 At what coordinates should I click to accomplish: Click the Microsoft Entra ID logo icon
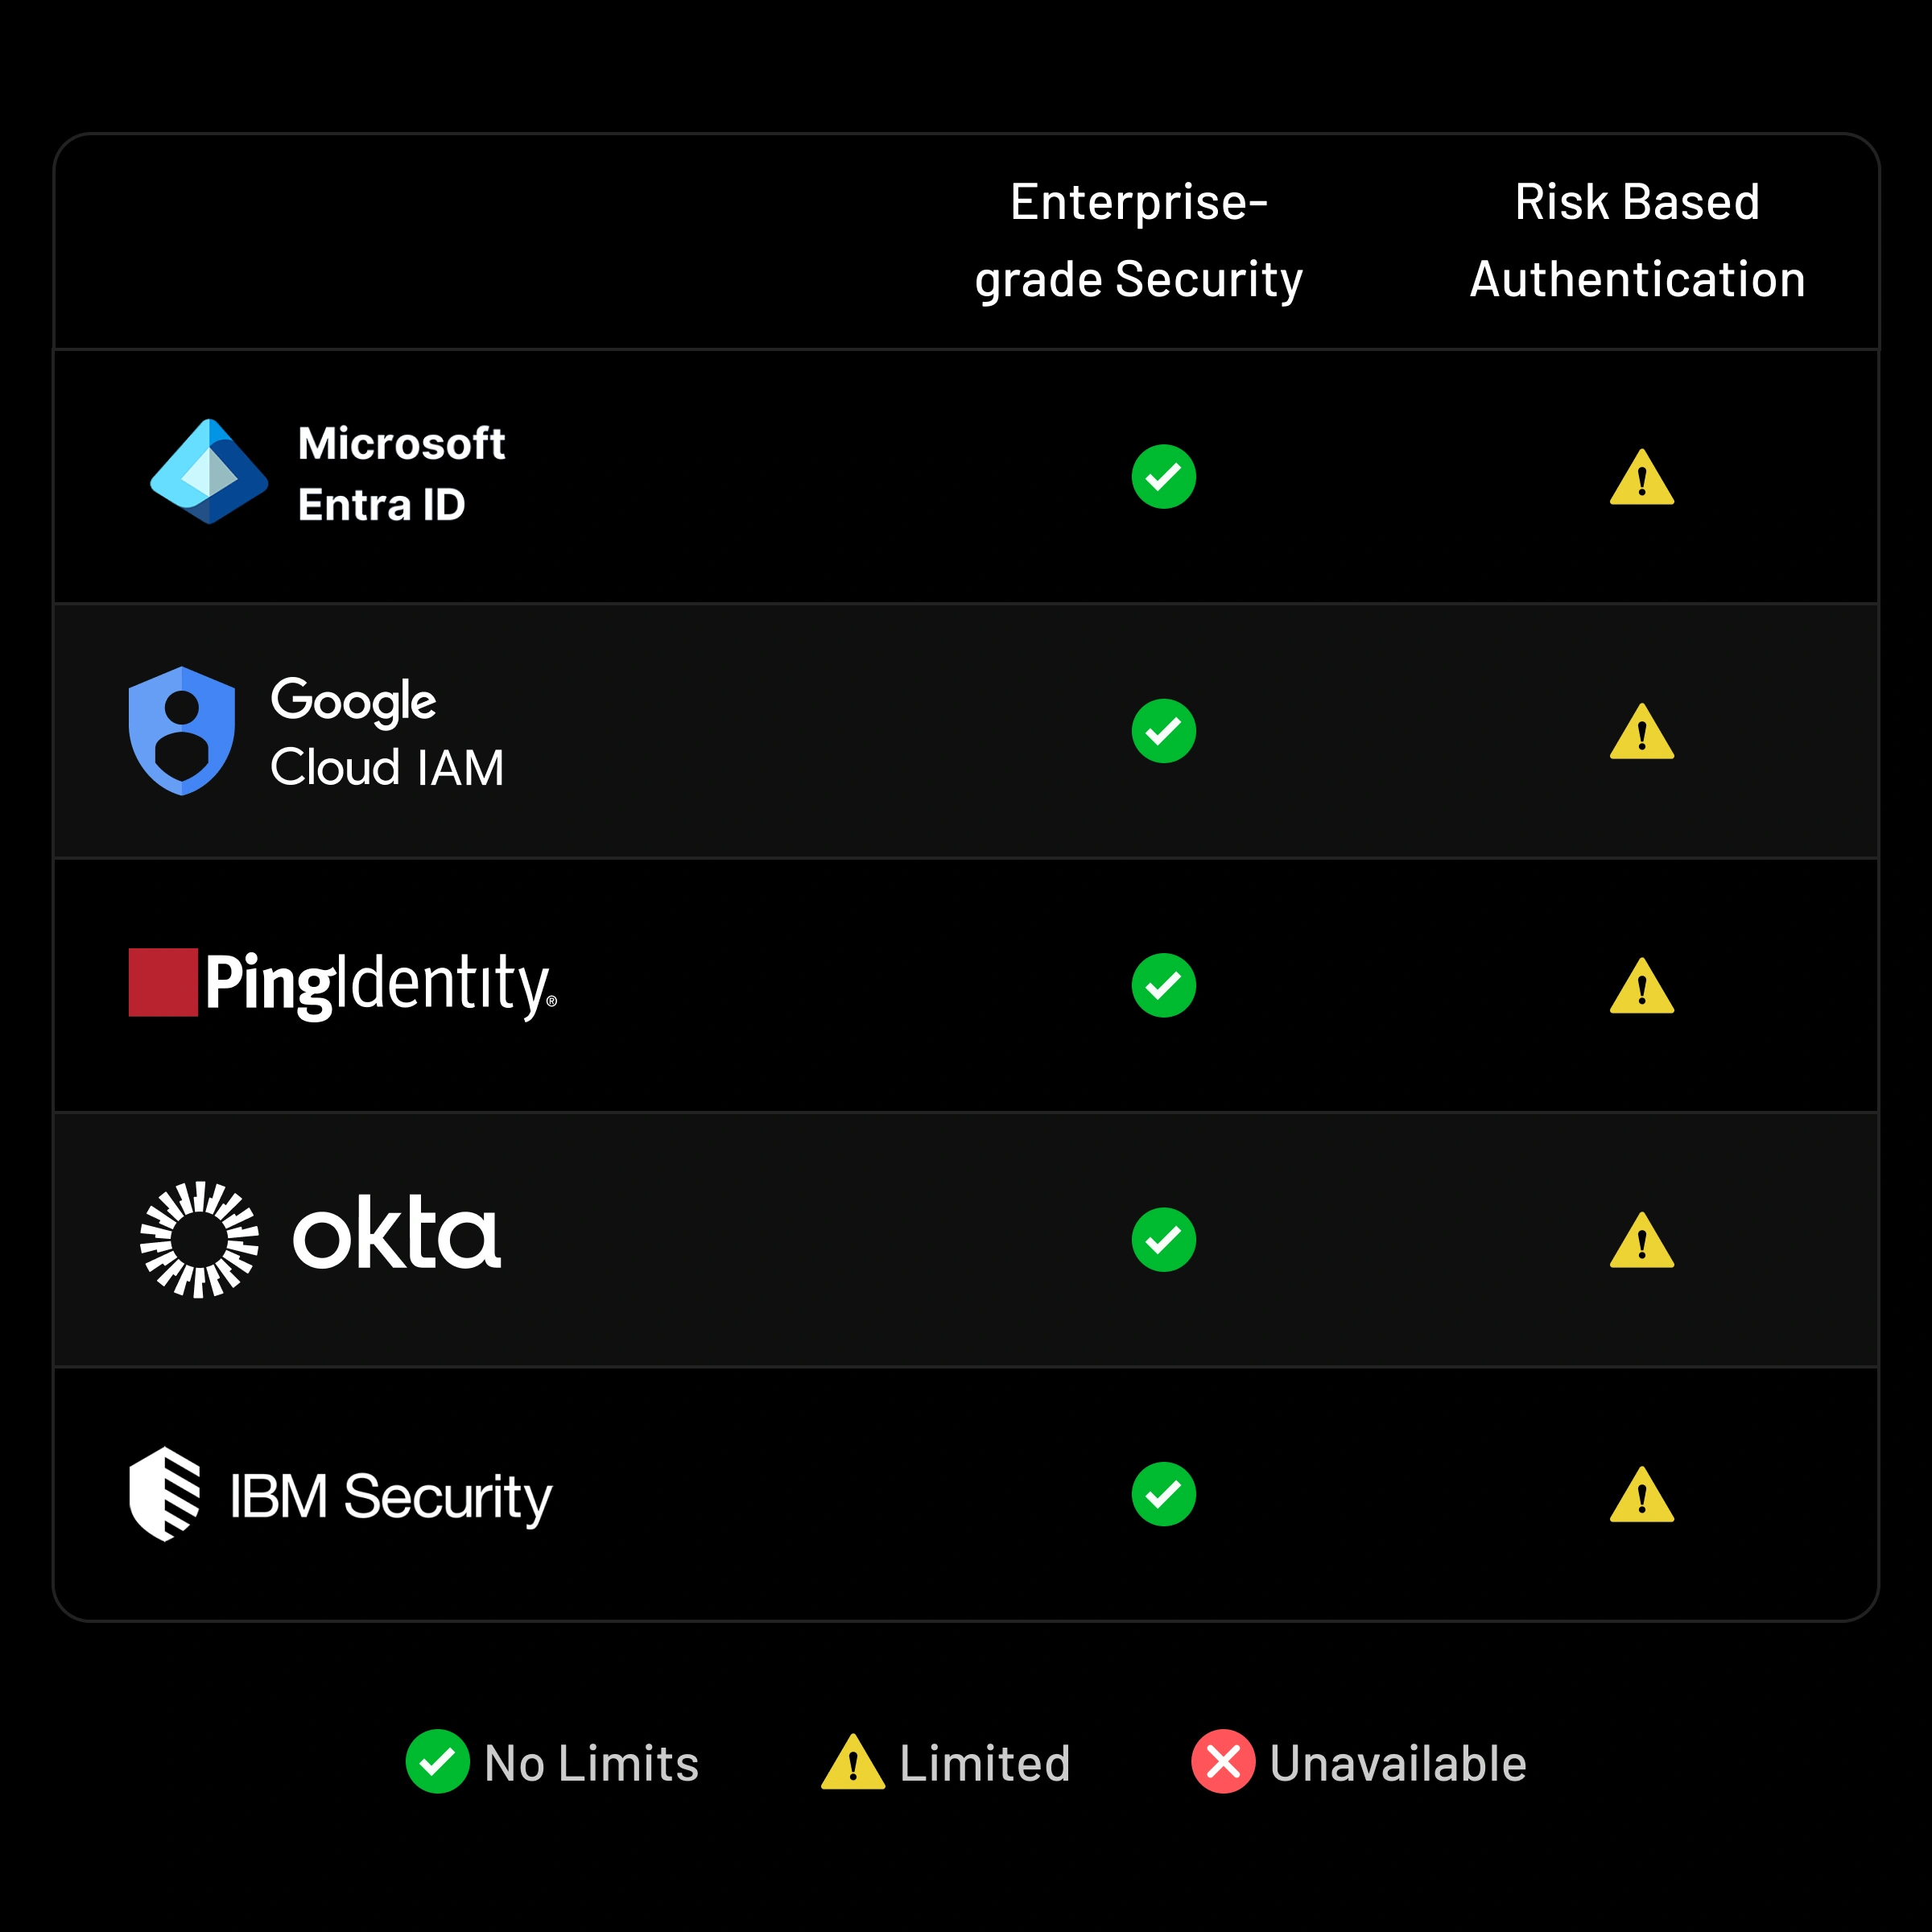pos(209,472)
